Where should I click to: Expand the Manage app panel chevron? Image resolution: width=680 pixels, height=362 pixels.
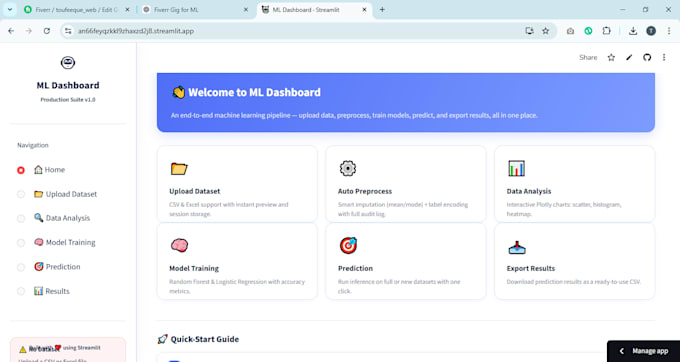[621, 351]
